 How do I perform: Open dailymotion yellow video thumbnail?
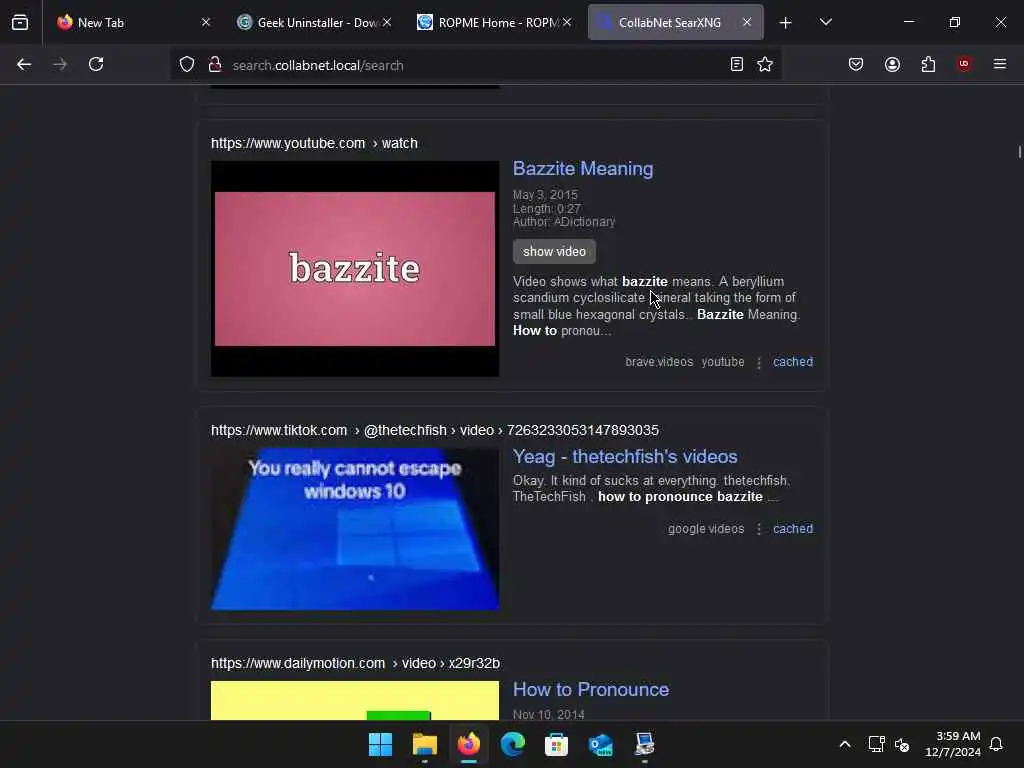[355, 701]
